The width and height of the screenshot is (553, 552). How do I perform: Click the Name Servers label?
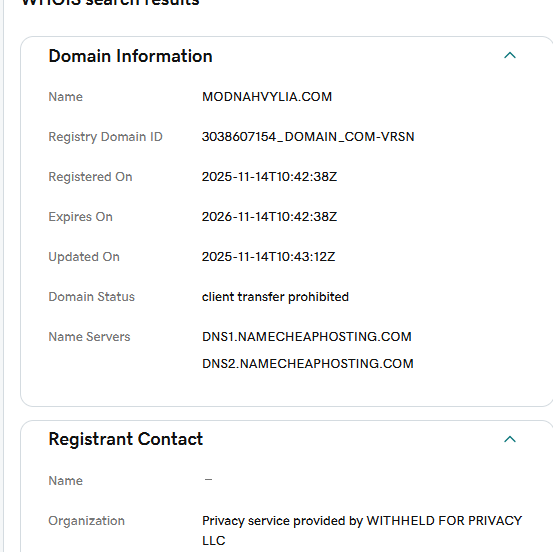[89, 337]
